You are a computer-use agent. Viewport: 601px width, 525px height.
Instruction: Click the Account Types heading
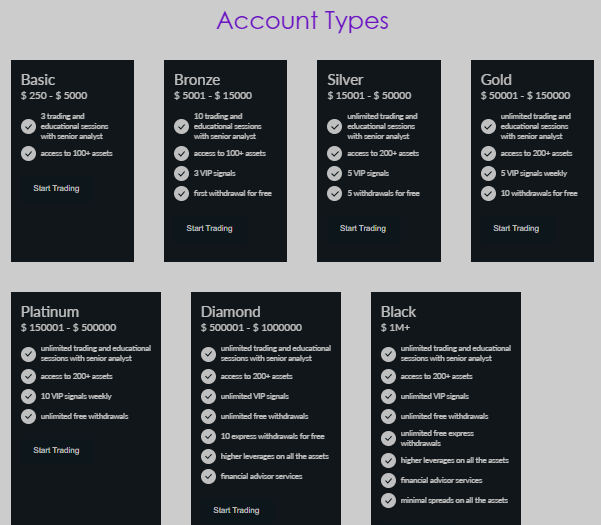[x=302, y=20]
